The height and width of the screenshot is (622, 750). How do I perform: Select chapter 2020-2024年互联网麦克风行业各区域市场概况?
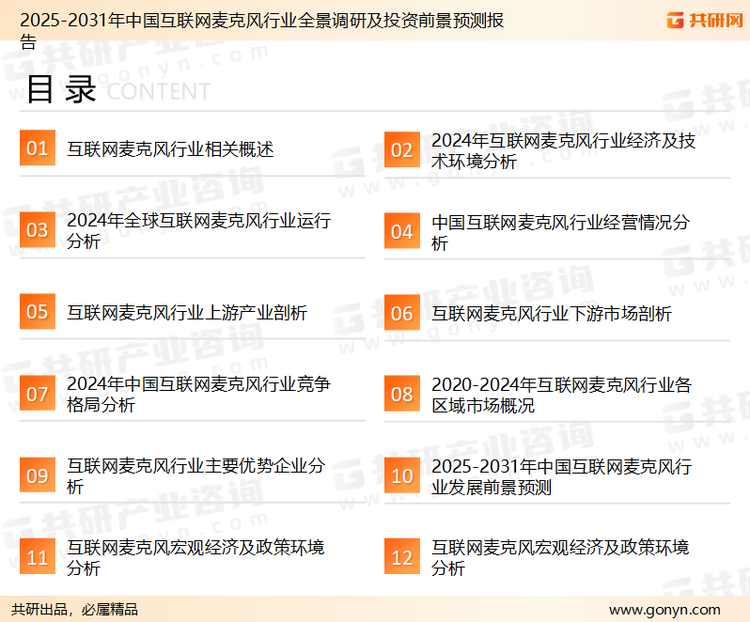pyautogui.click(x=562, y=395)
